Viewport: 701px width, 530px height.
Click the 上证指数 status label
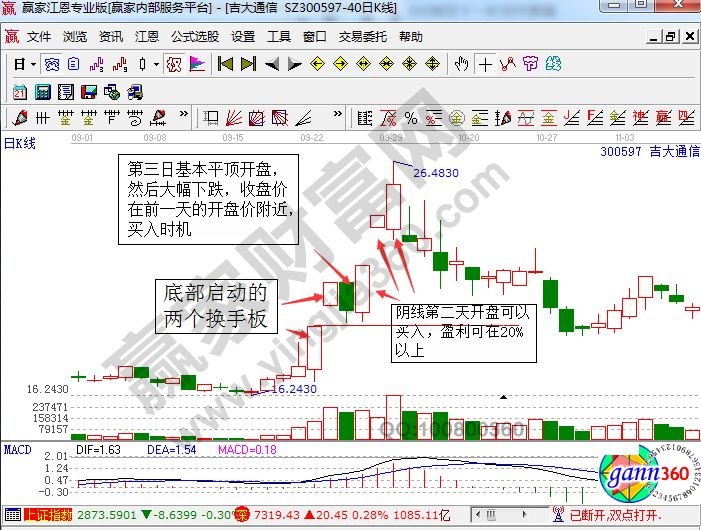click(x=48, y=515)
